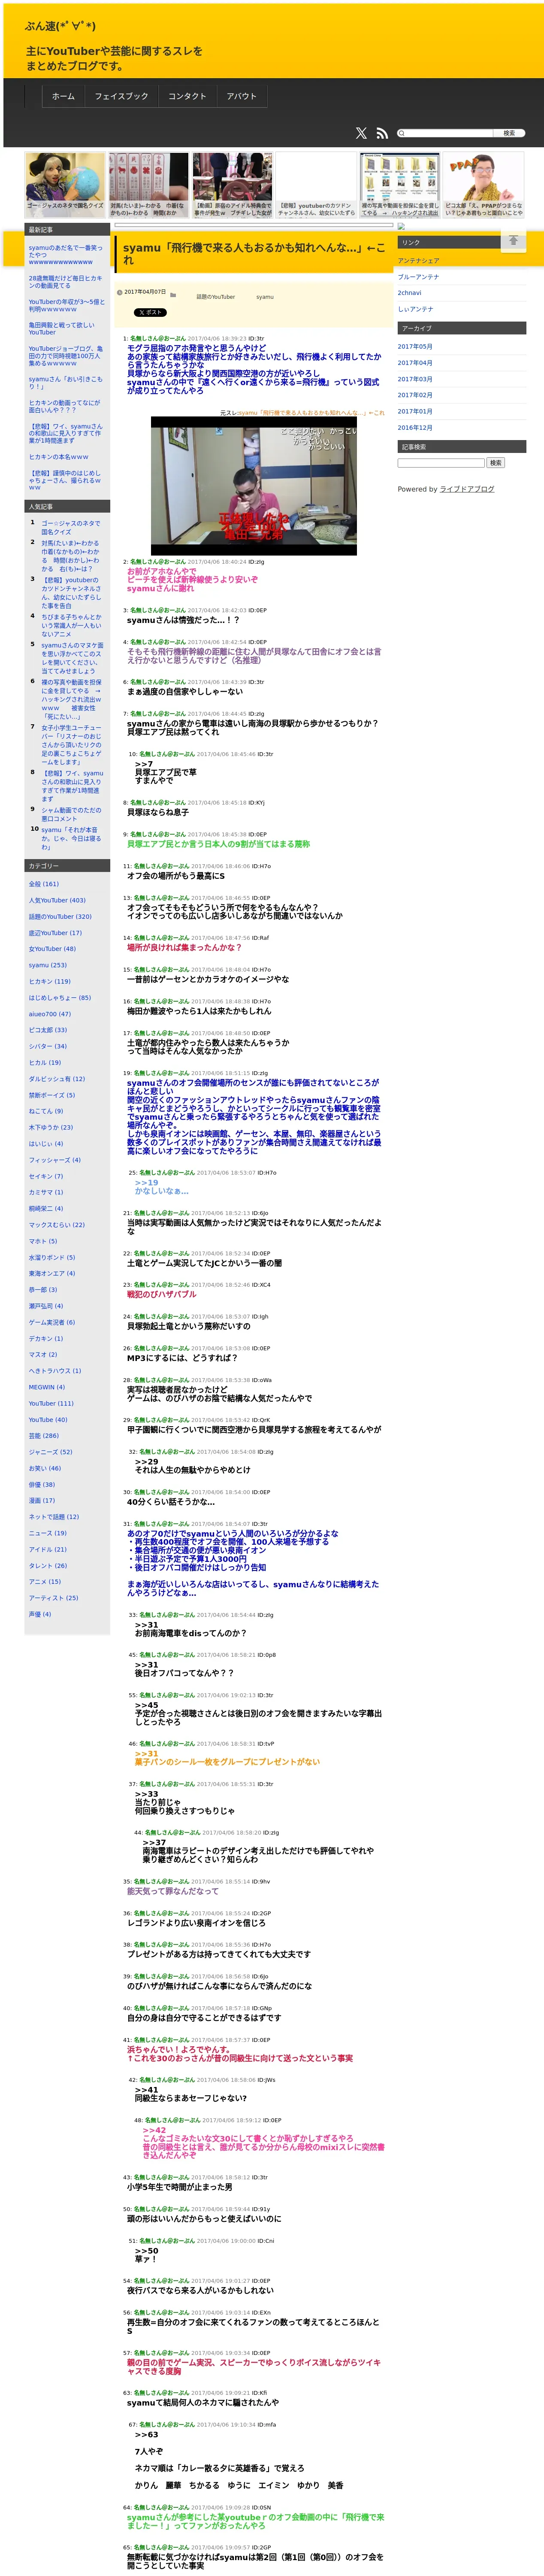Click the >>19 anchor in comment 25
This screenshot has height=2576, width=544.
(147, 1182)
